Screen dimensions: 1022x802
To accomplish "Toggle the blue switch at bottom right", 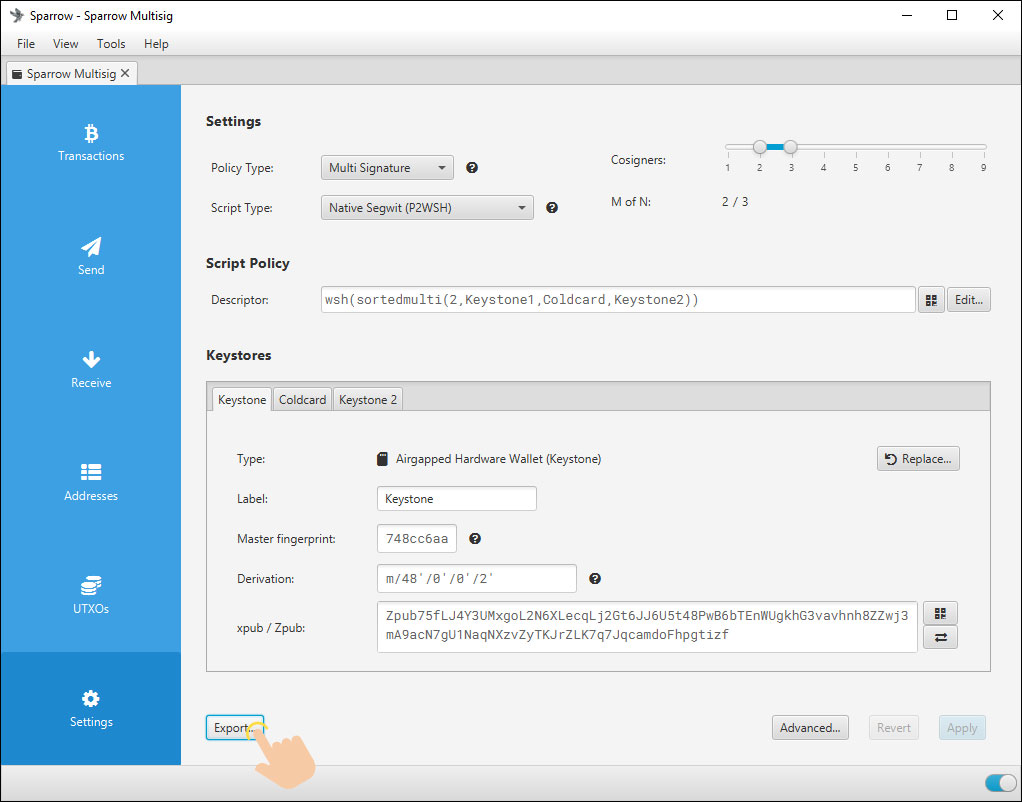I will pos(999,783).
